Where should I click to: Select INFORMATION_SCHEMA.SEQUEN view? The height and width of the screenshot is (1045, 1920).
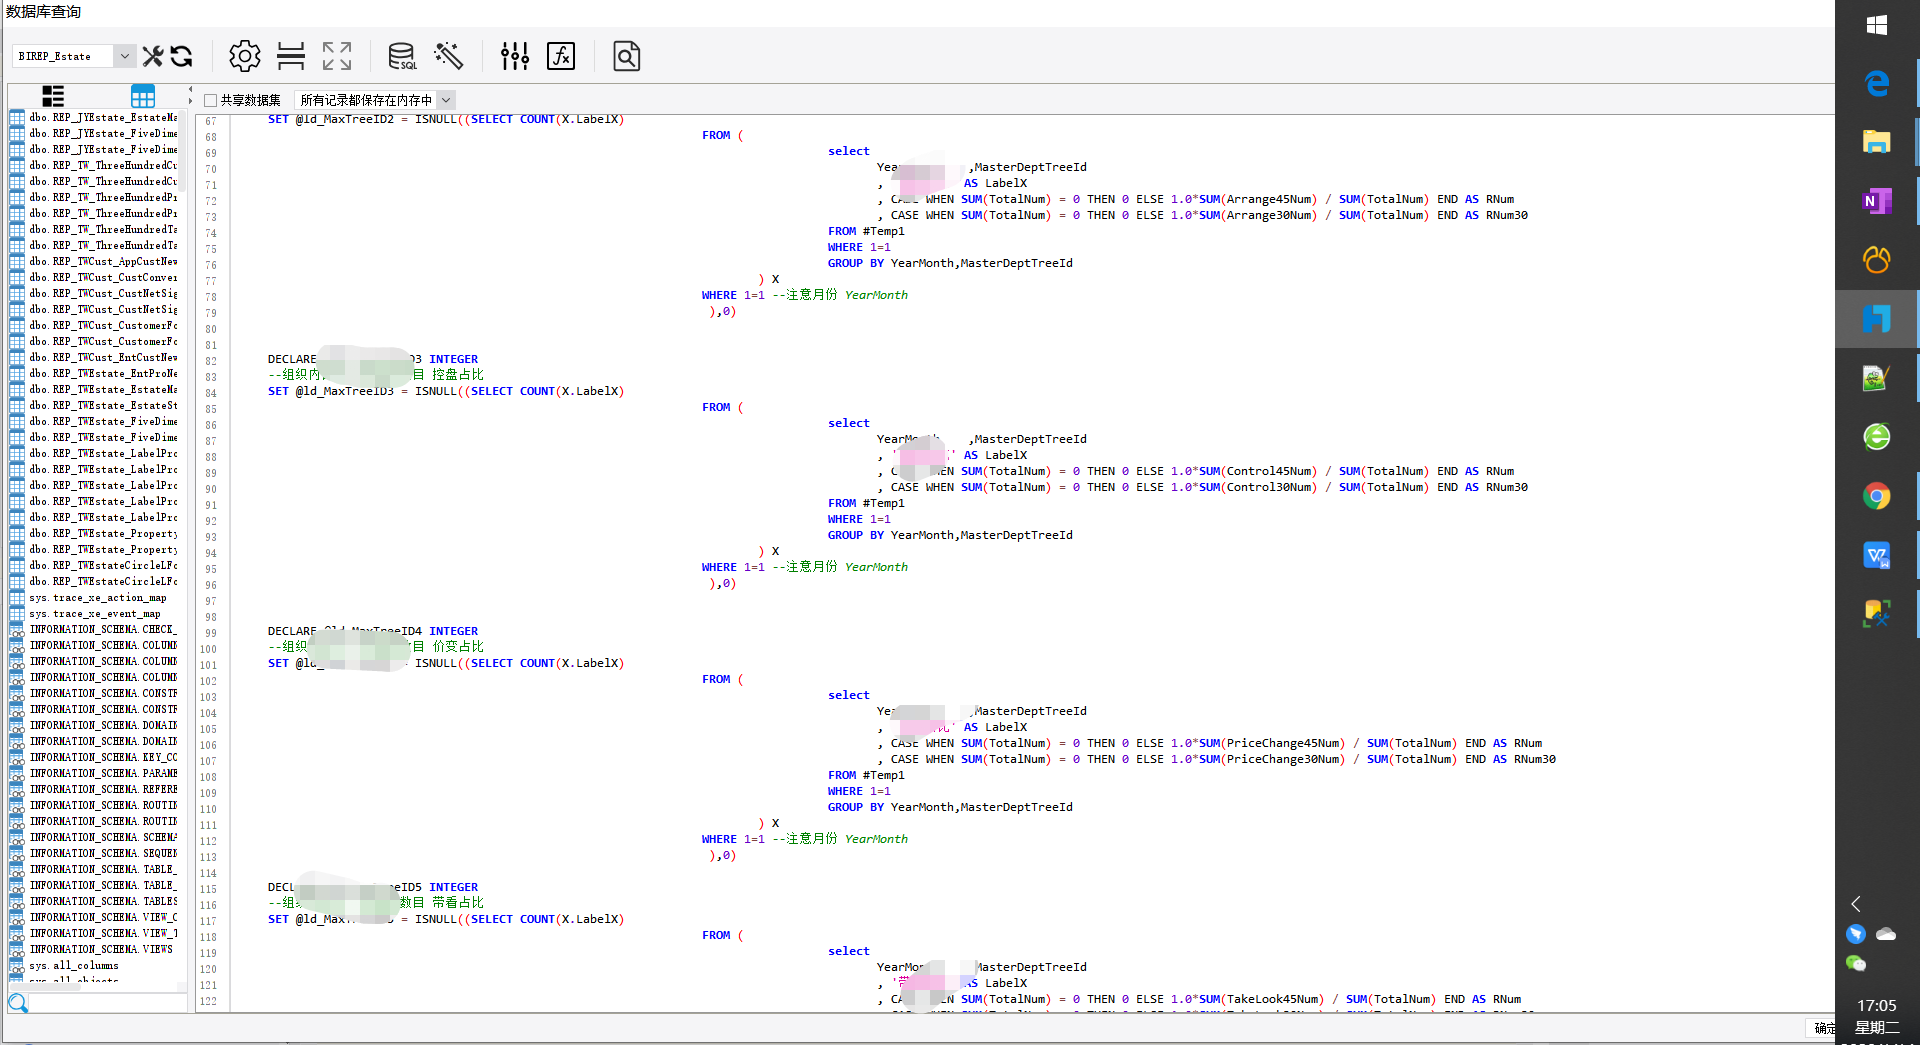[x=103, y=854]
